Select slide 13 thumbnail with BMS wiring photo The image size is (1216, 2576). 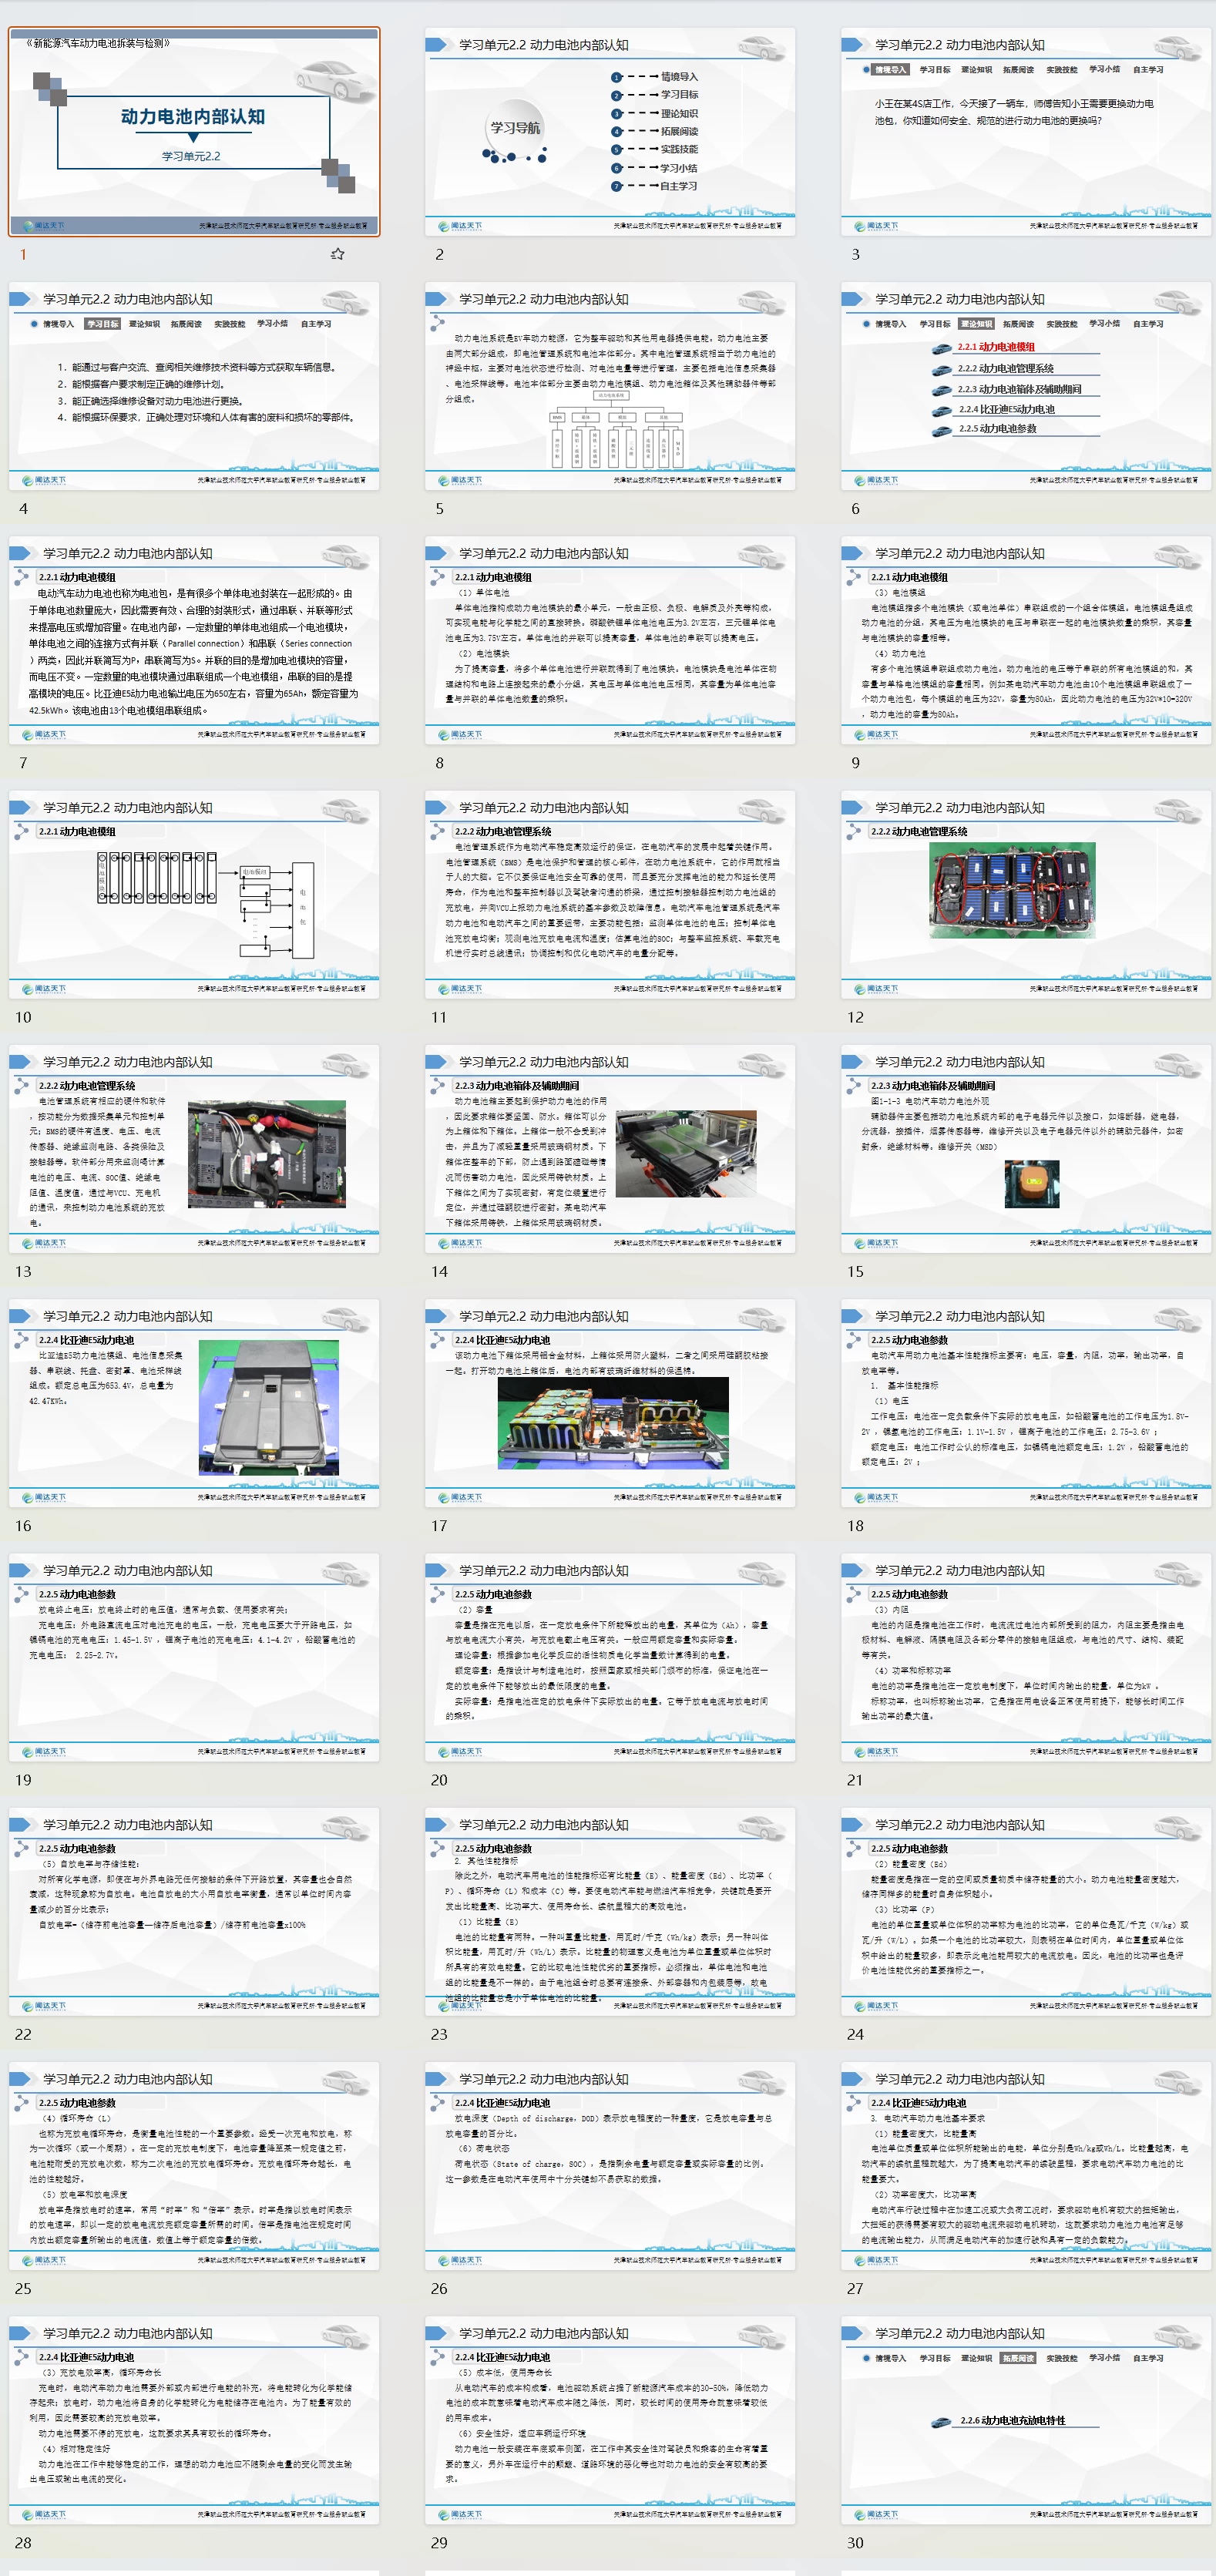click(194, 1148)
